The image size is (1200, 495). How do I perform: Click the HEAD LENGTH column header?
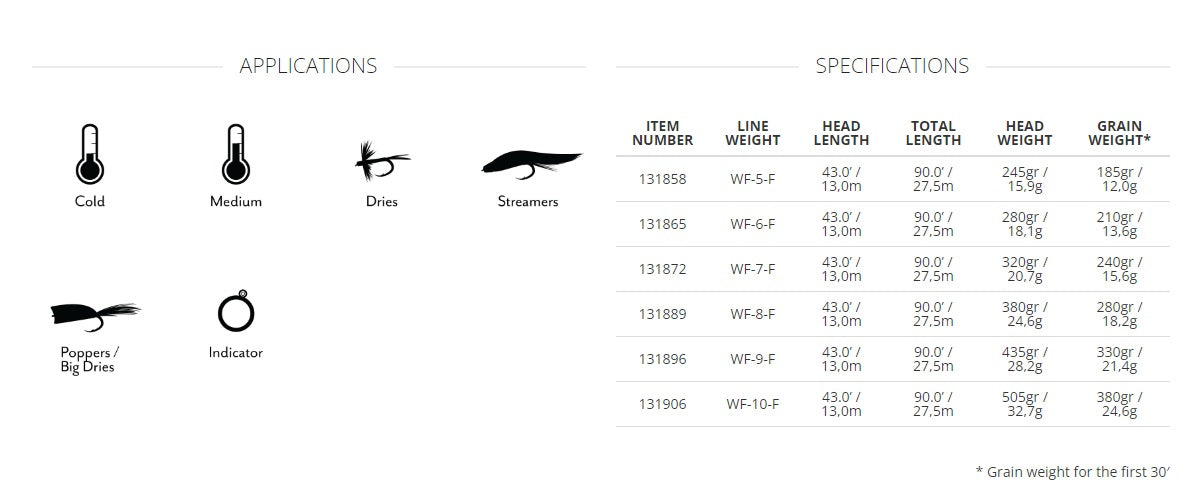(x=840, y=133)
